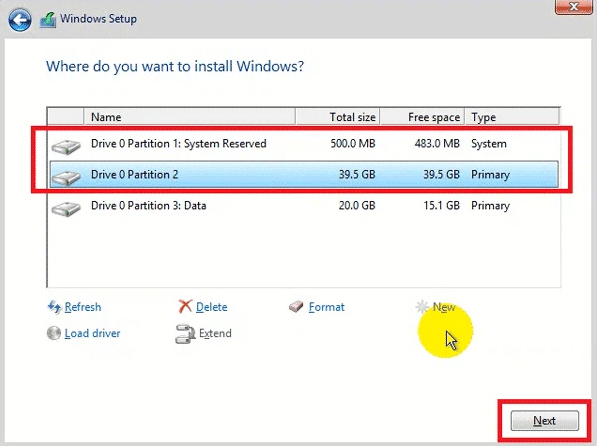
Task: Click Primary type of Partition 2 row
Action: pos(490,175)
